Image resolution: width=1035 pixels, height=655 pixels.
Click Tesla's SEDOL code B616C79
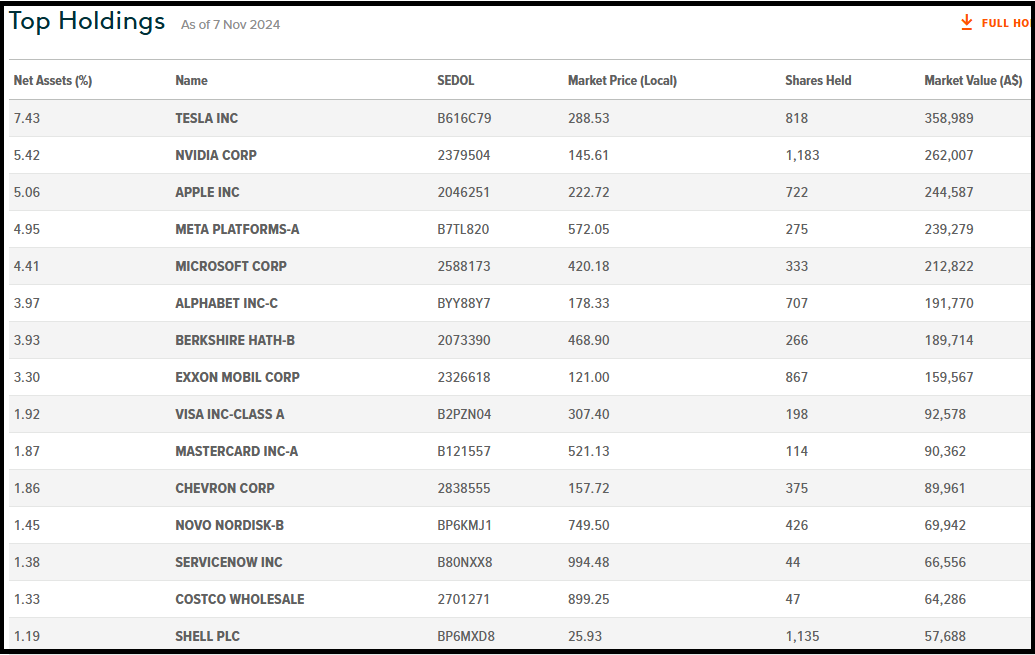click(464, 118)
